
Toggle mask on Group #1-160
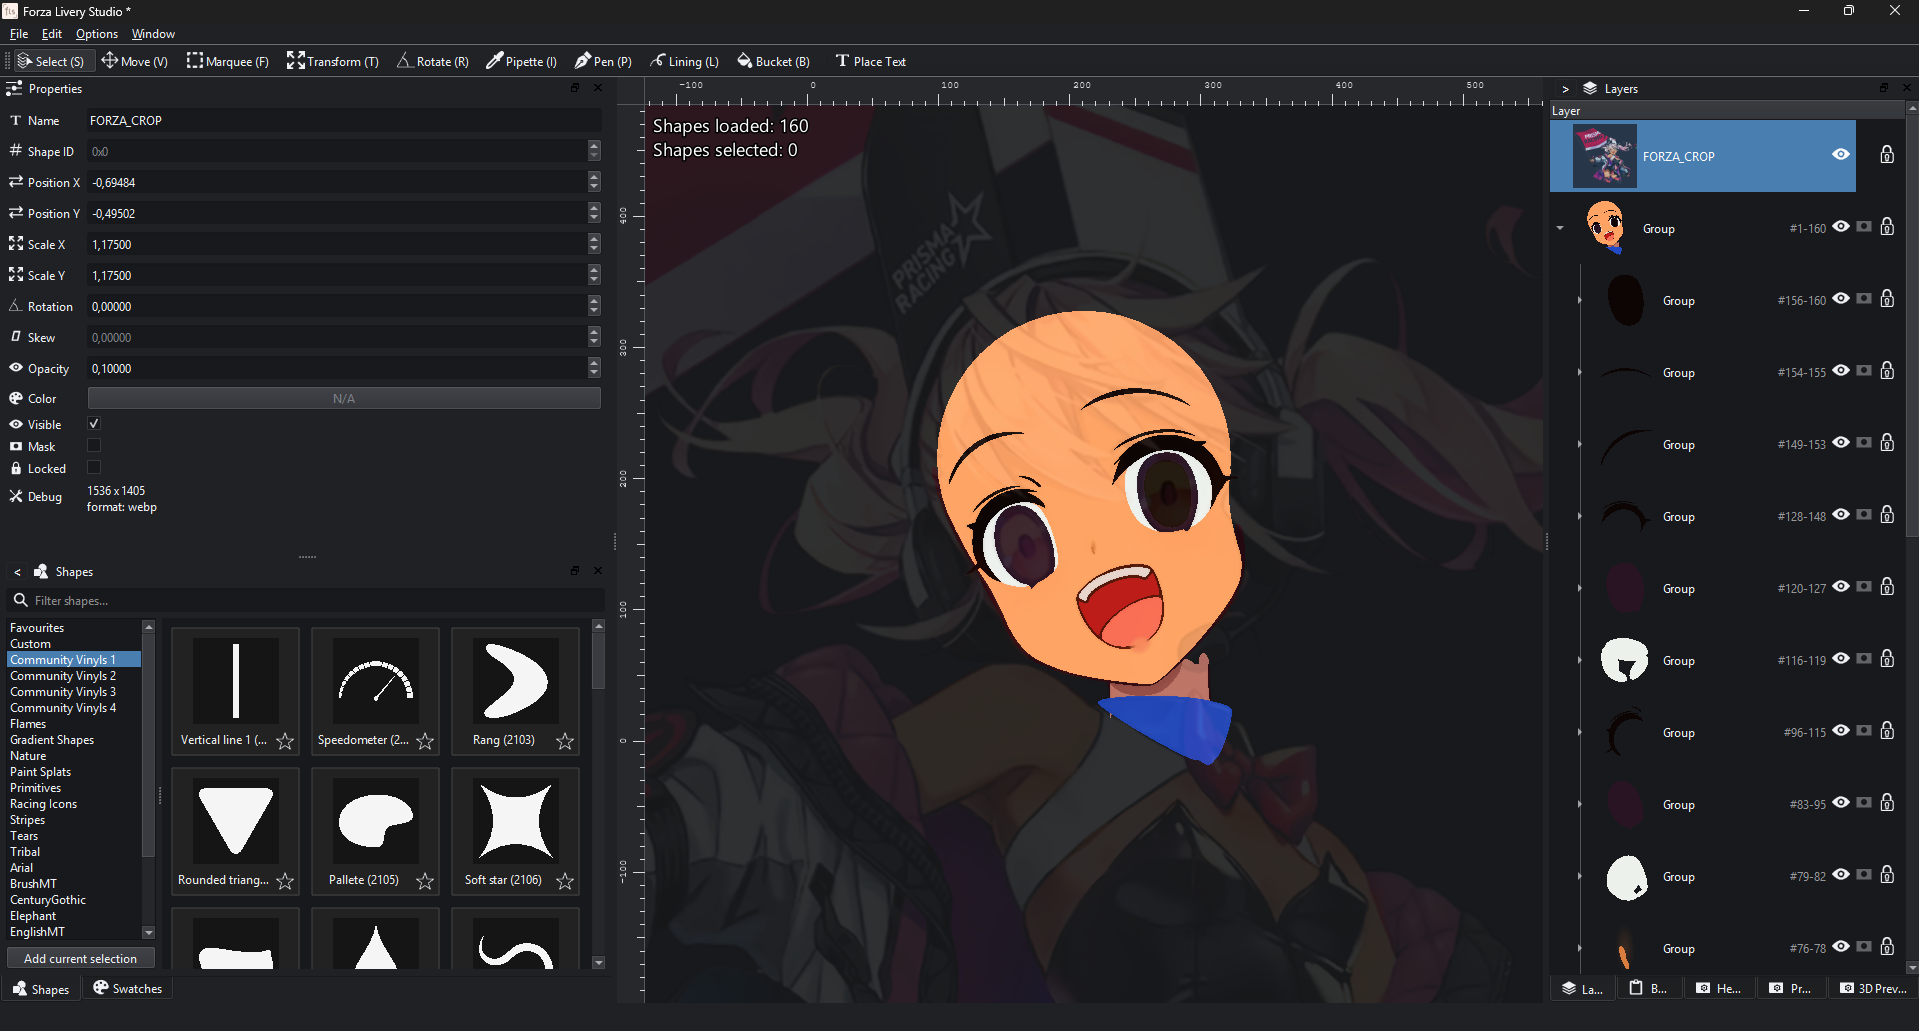pyautogui.click(x=1864, y=226)
